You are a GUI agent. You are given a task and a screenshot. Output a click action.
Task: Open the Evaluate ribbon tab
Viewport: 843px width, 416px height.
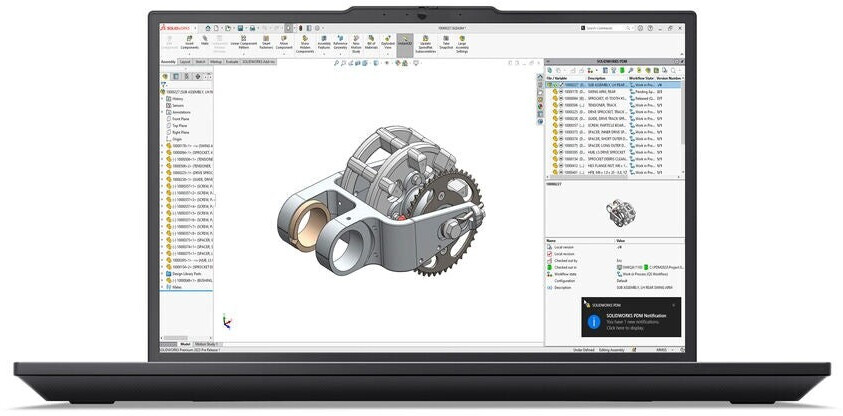click(232, 62)
